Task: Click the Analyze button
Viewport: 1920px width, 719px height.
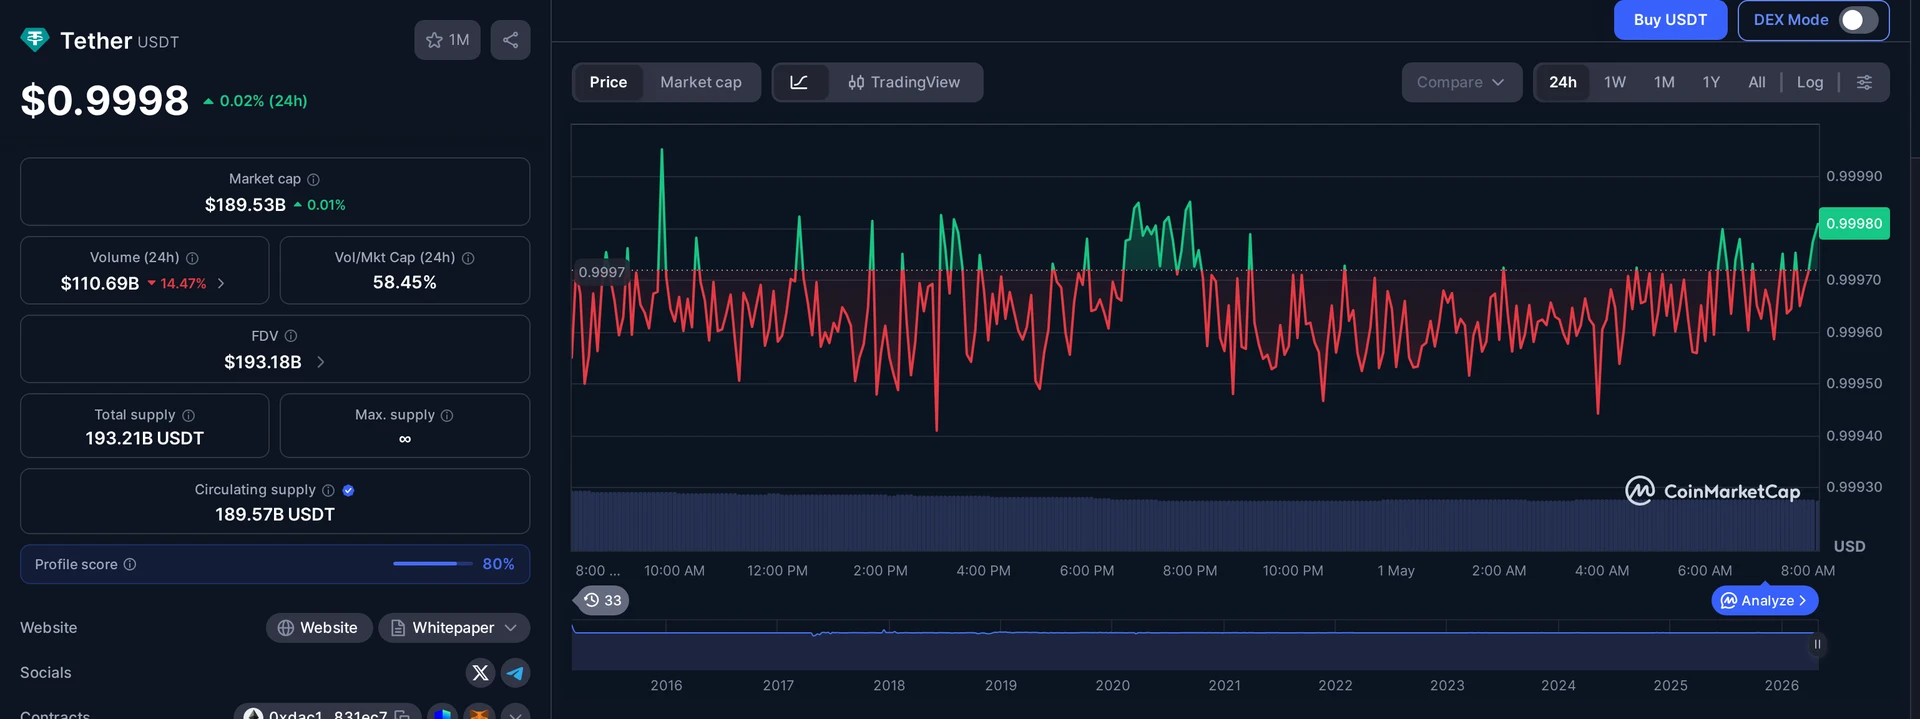Action: pos(1765,600)
